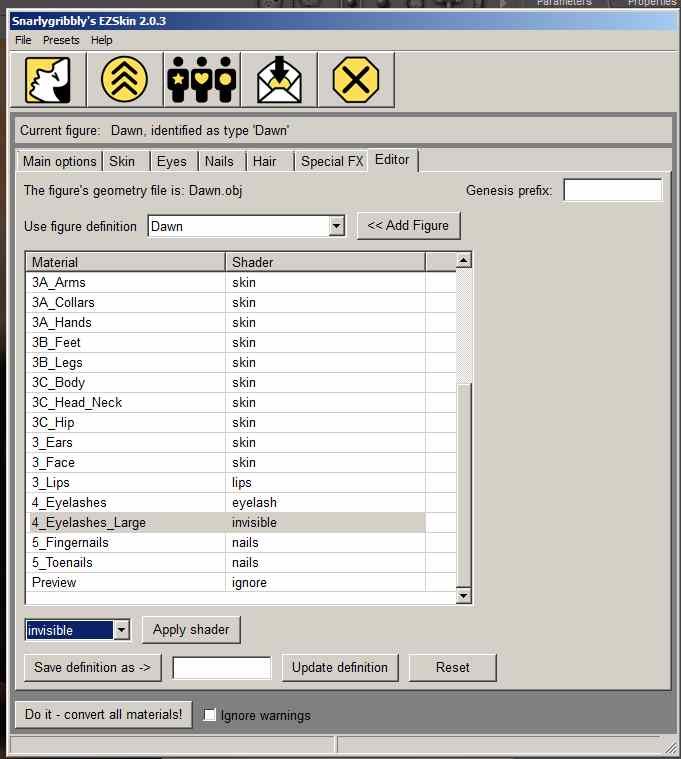Image resolution: width=681 pixels, height=759 pixels.
Task: Select the Editor tab
Action: [392, 160]
